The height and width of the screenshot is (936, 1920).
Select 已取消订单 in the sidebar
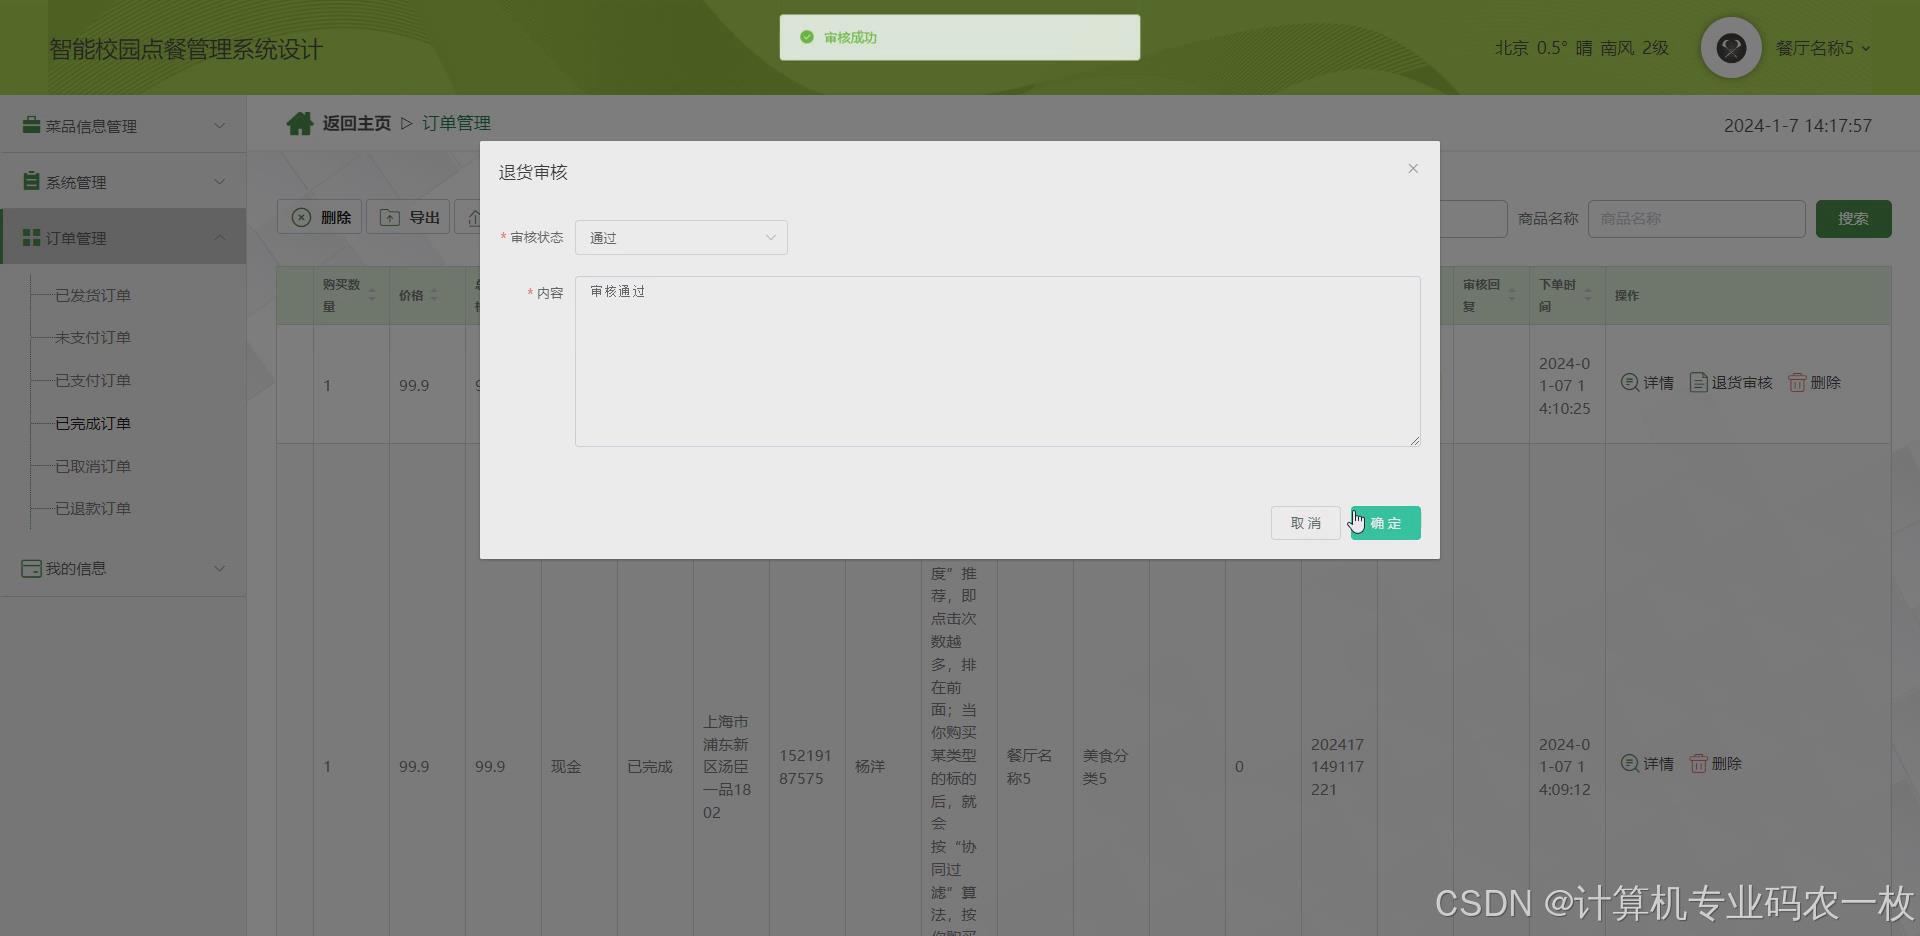(x=94, y=465)
